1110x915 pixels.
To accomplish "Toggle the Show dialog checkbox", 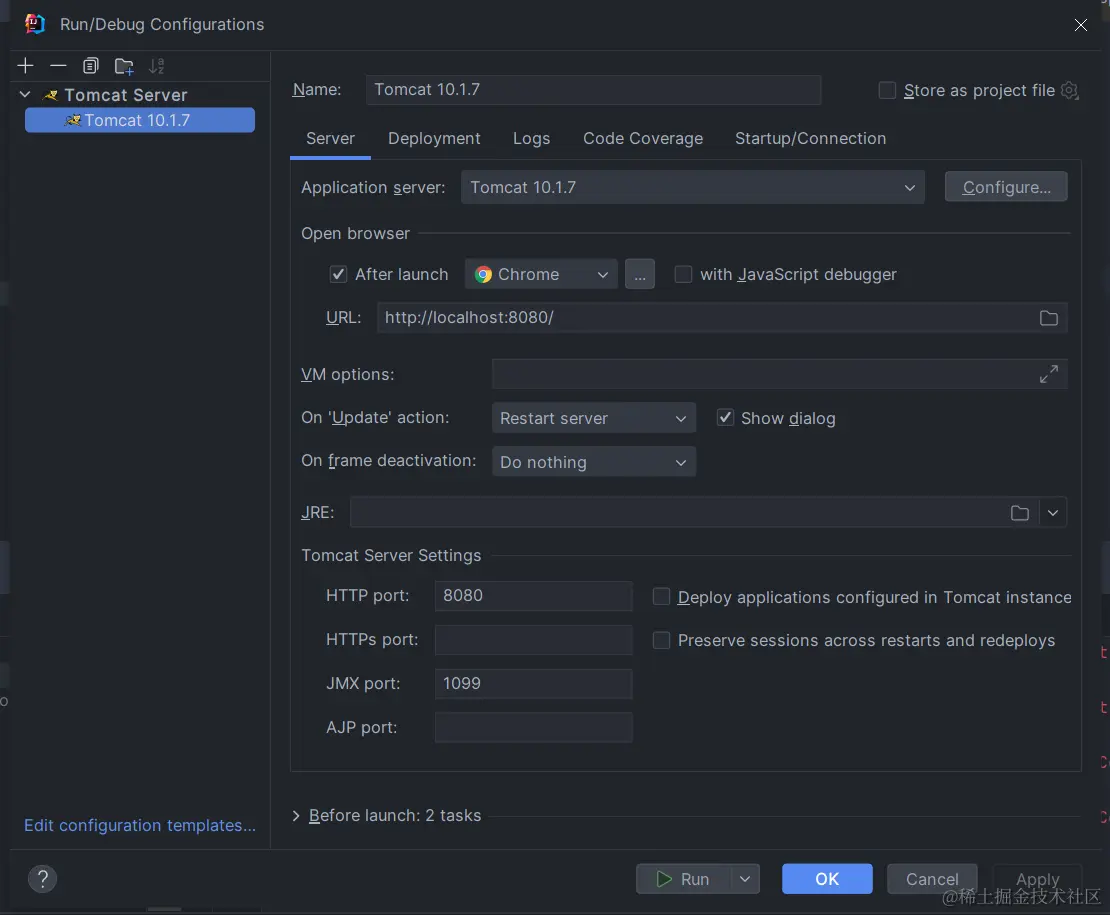I will [725, 418].
